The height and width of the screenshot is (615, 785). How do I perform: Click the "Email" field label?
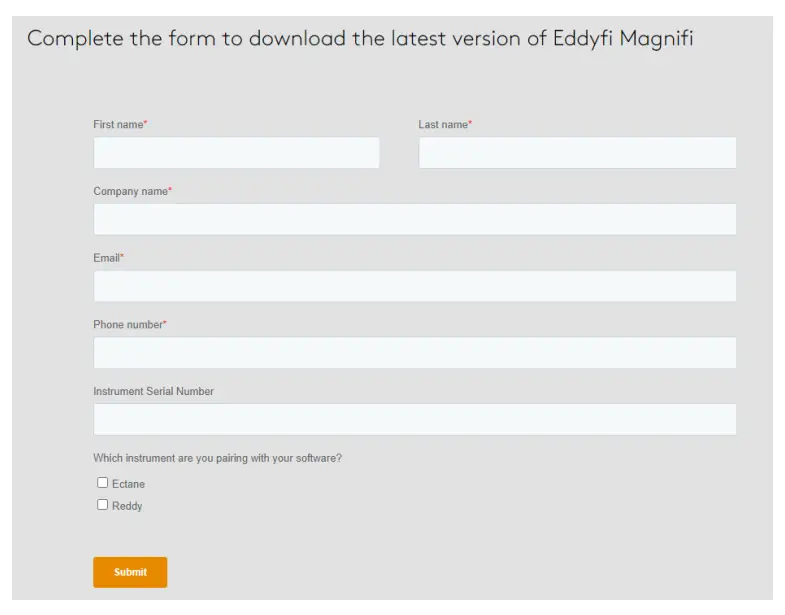[x=106, y=258]
